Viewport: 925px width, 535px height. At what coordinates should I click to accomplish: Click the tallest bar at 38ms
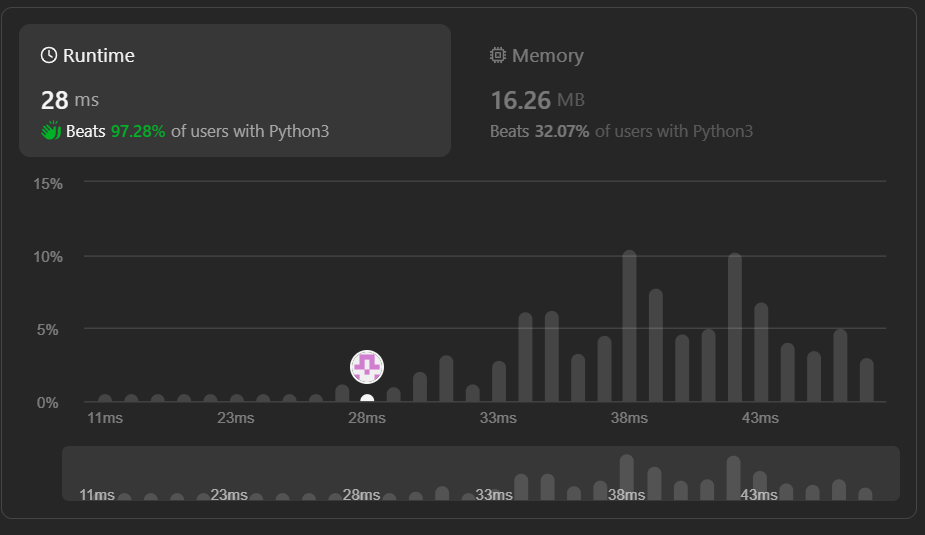pos(629,326)
